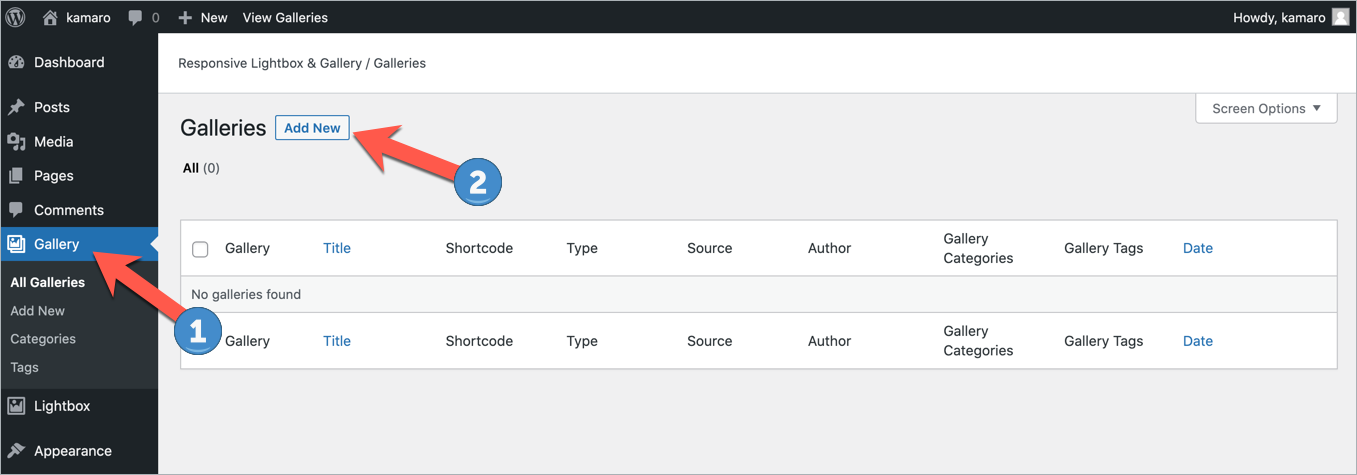Click the Posts pushpin icon
The image size is (1357, 475).
(x=16, y=107)
